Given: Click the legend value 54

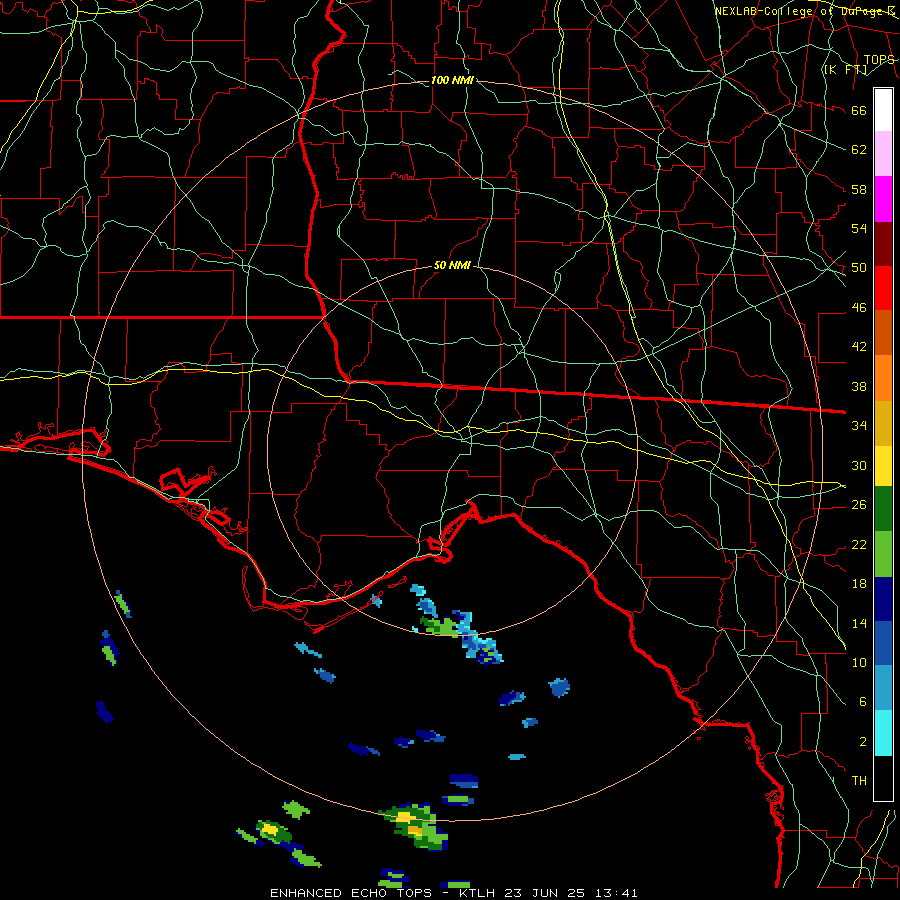Looking at the screenshot, I should pos(859,228).
